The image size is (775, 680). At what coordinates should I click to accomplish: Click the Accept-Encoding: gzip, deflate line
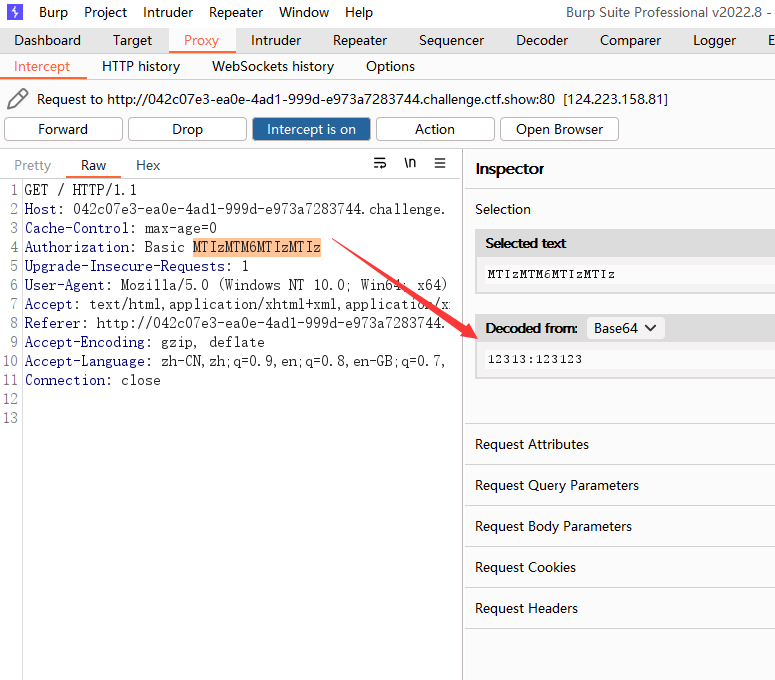click(x=144, y=342)
